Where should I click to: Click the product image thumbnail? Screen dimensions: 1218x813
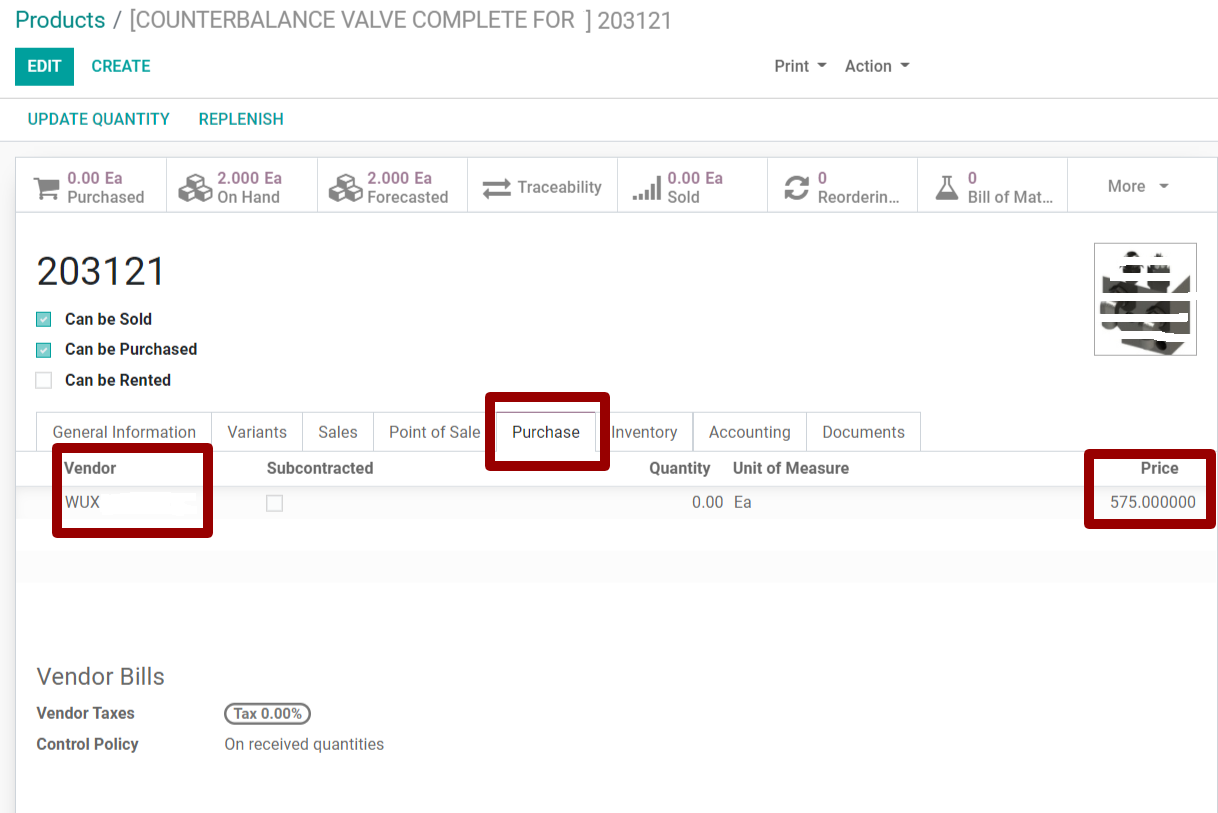[x=1145, y=299]
